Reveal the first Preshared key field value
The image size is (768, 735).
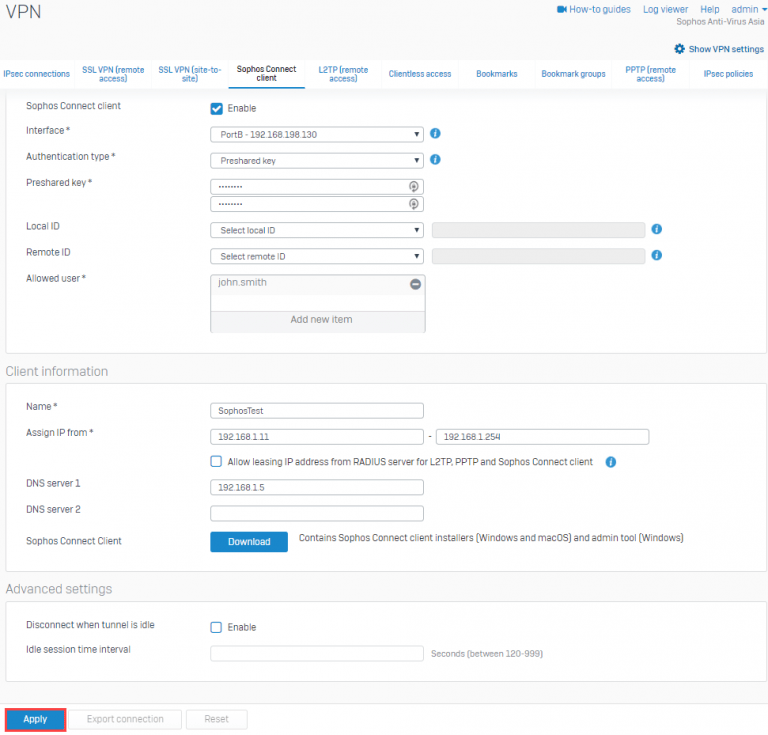click(x=413, y=187)
